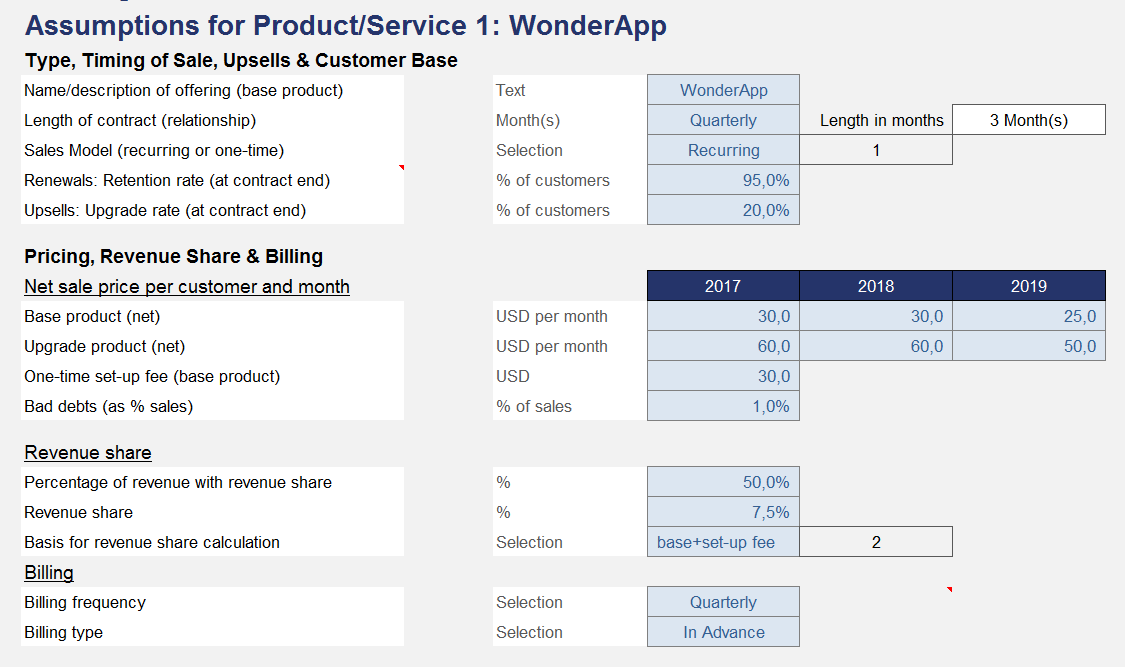Click the 'Bad debts (as % sales)' label
1125x667 pixels.
(108, 407)
